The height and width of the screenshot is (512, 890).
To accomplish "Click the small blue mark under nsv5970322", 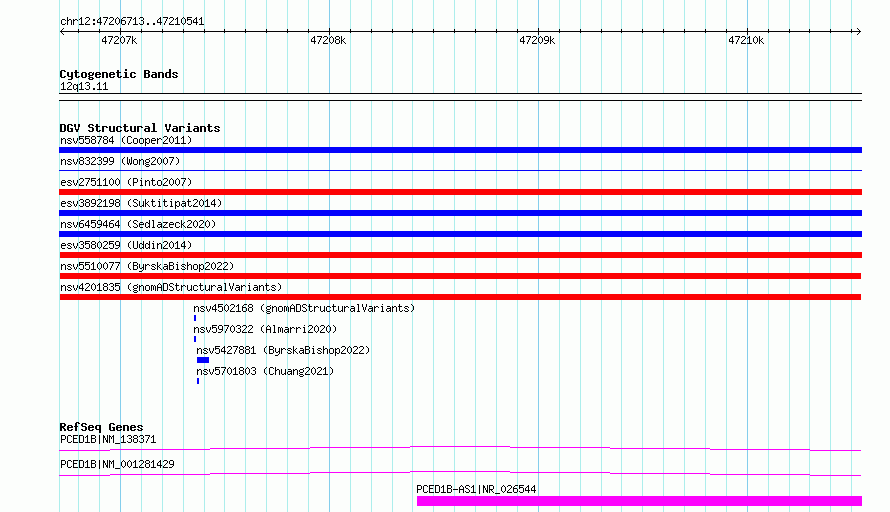I will (x=195, y=339).
